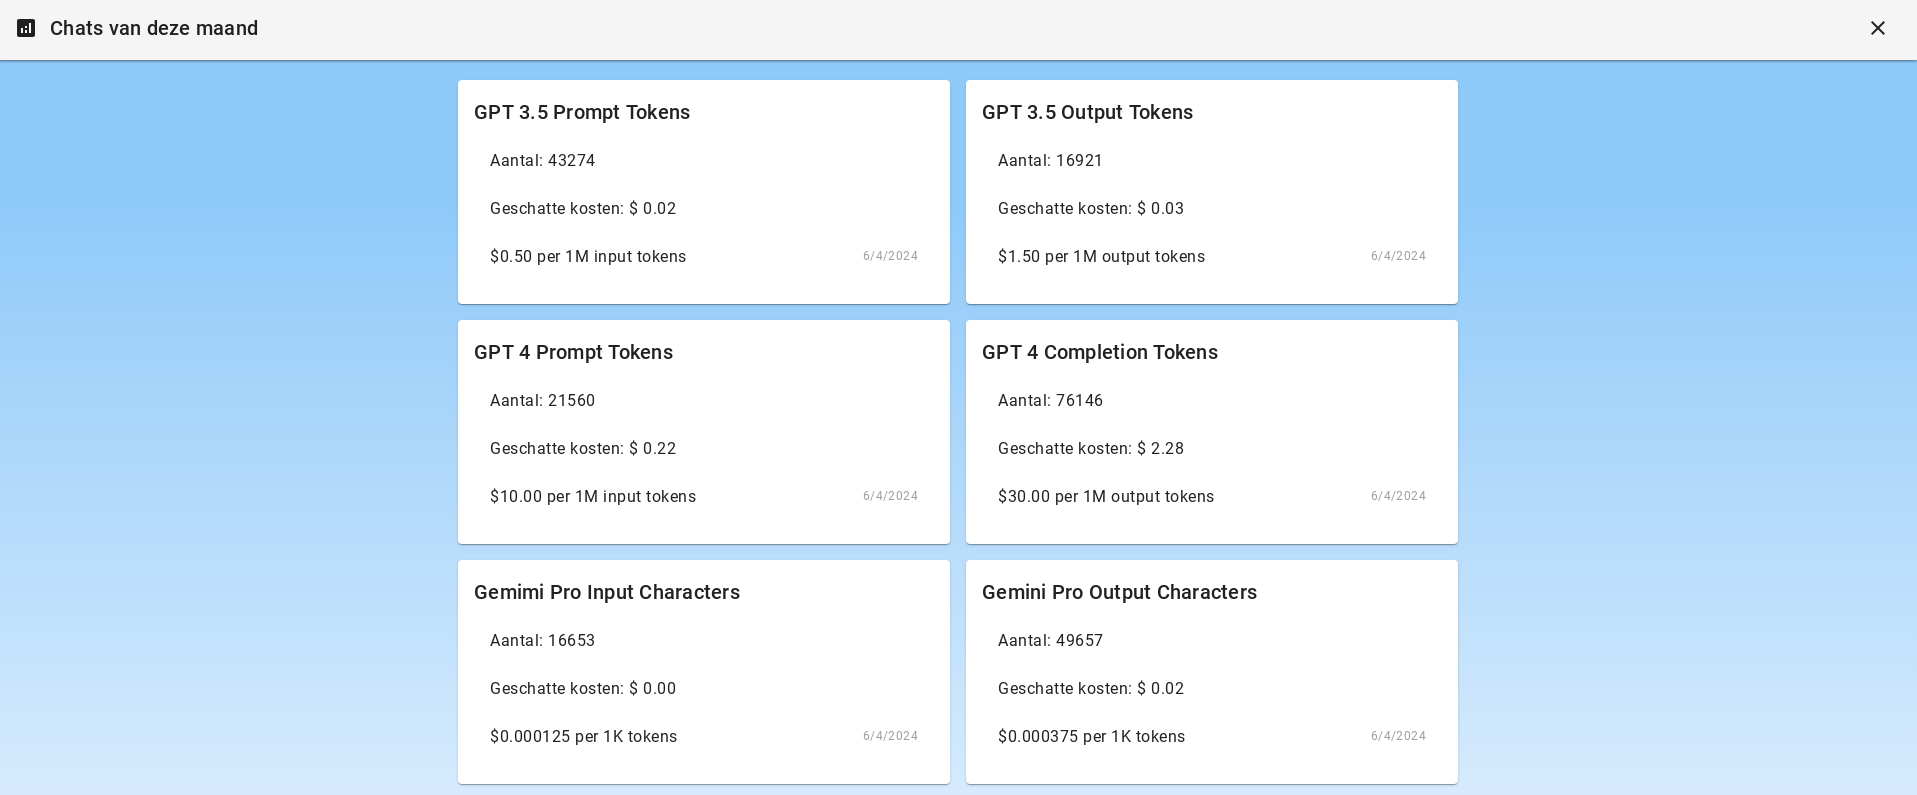Screen dimensions: 1917x795
Task: Select '$0.000125 per 1K tokens' text
Action: 584,736
